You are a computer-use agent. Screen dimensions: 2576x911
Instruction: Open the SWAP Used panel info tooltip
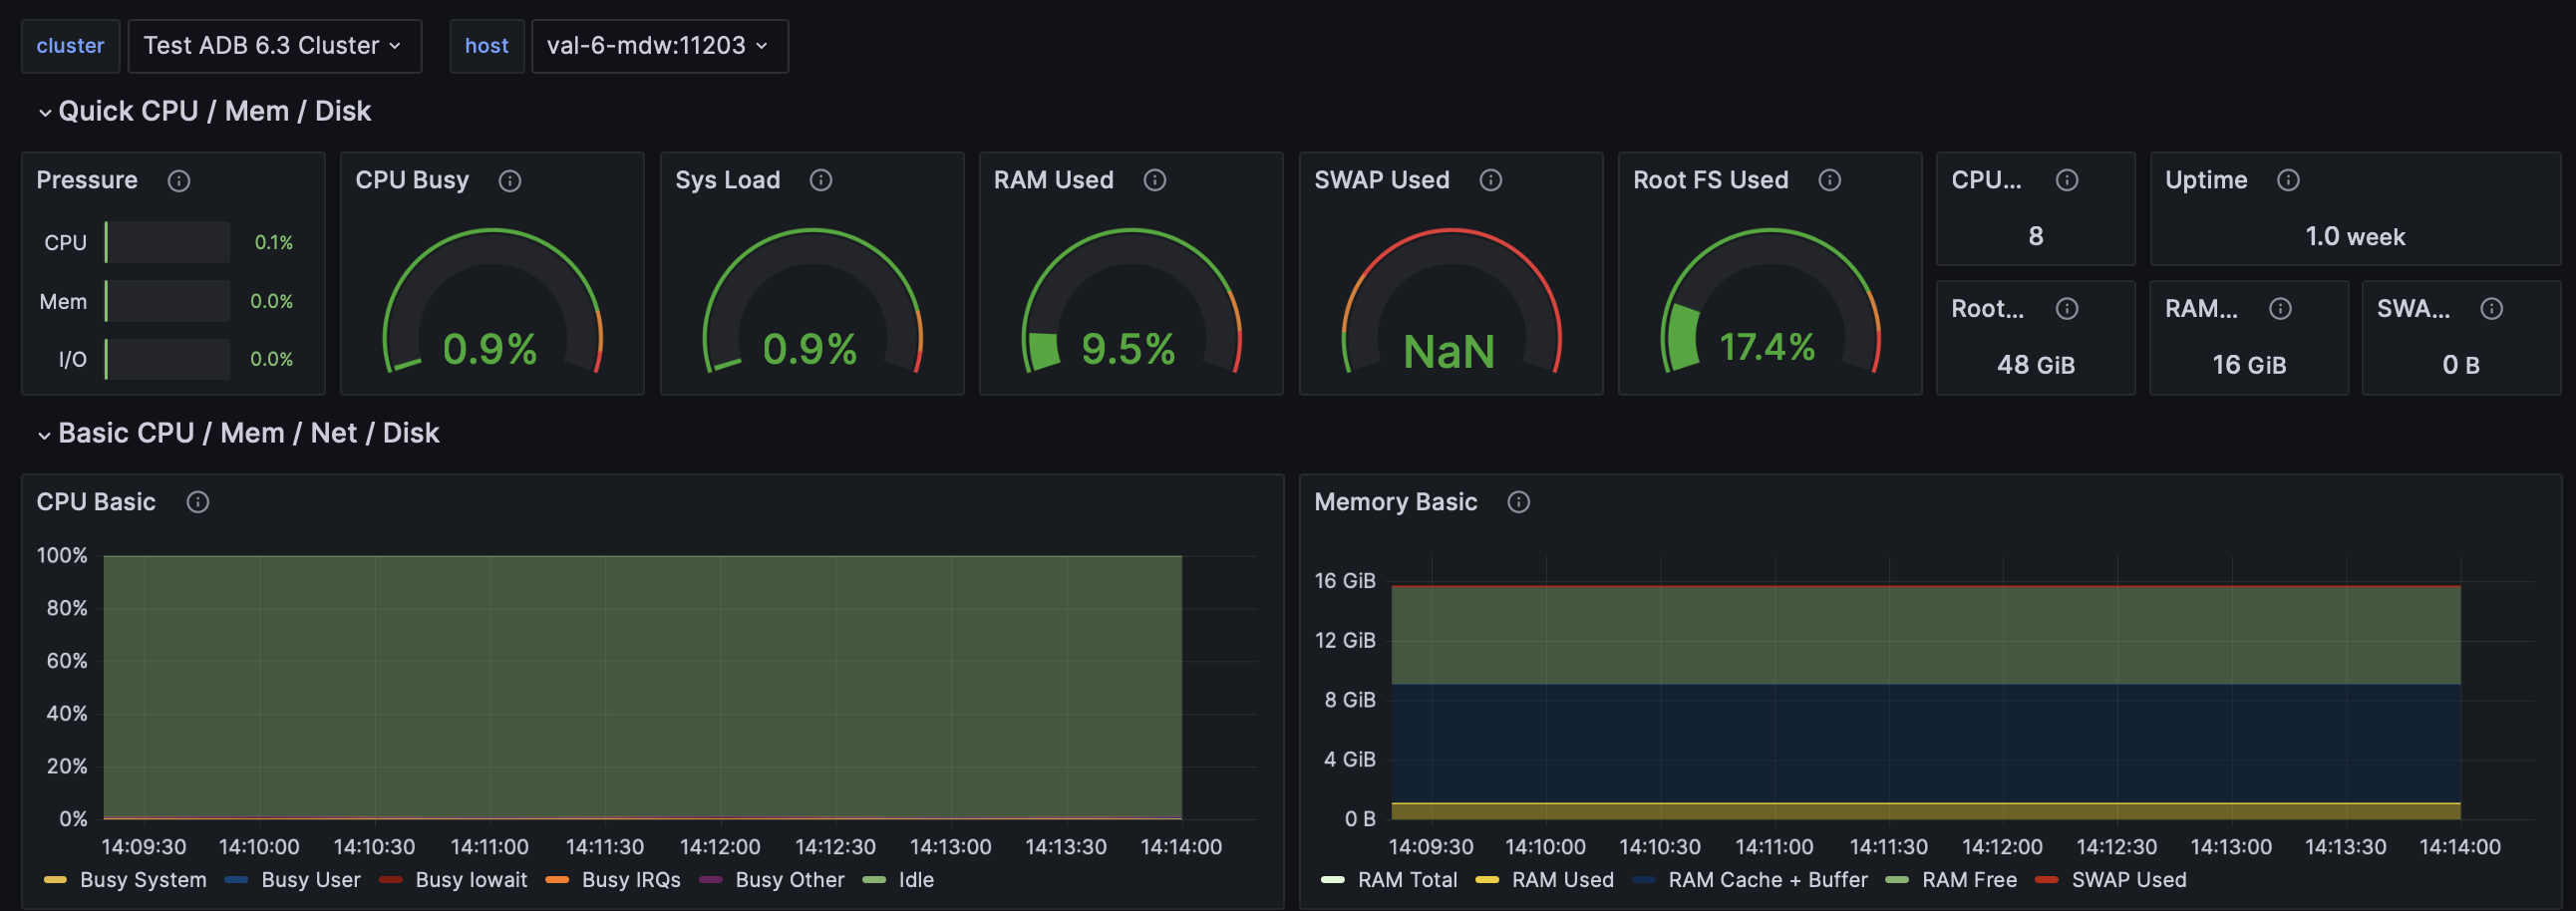pyautogui.click(x=1490, y=181)
